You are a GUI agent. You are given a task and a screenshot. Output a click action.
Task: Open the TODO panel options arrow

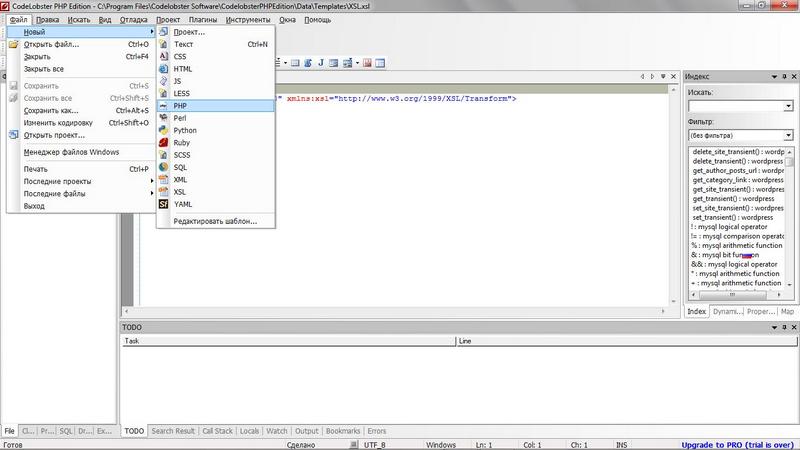pos(774,327)
